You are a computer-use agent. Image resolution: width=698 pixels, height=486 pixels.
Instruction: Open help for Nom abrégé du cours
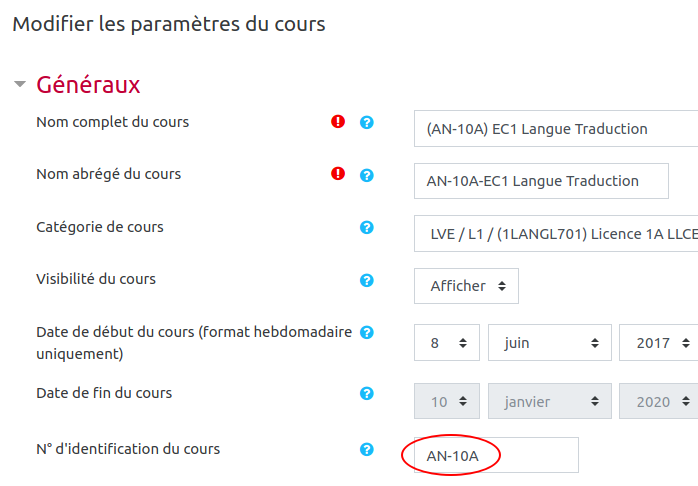pos(367,174)
